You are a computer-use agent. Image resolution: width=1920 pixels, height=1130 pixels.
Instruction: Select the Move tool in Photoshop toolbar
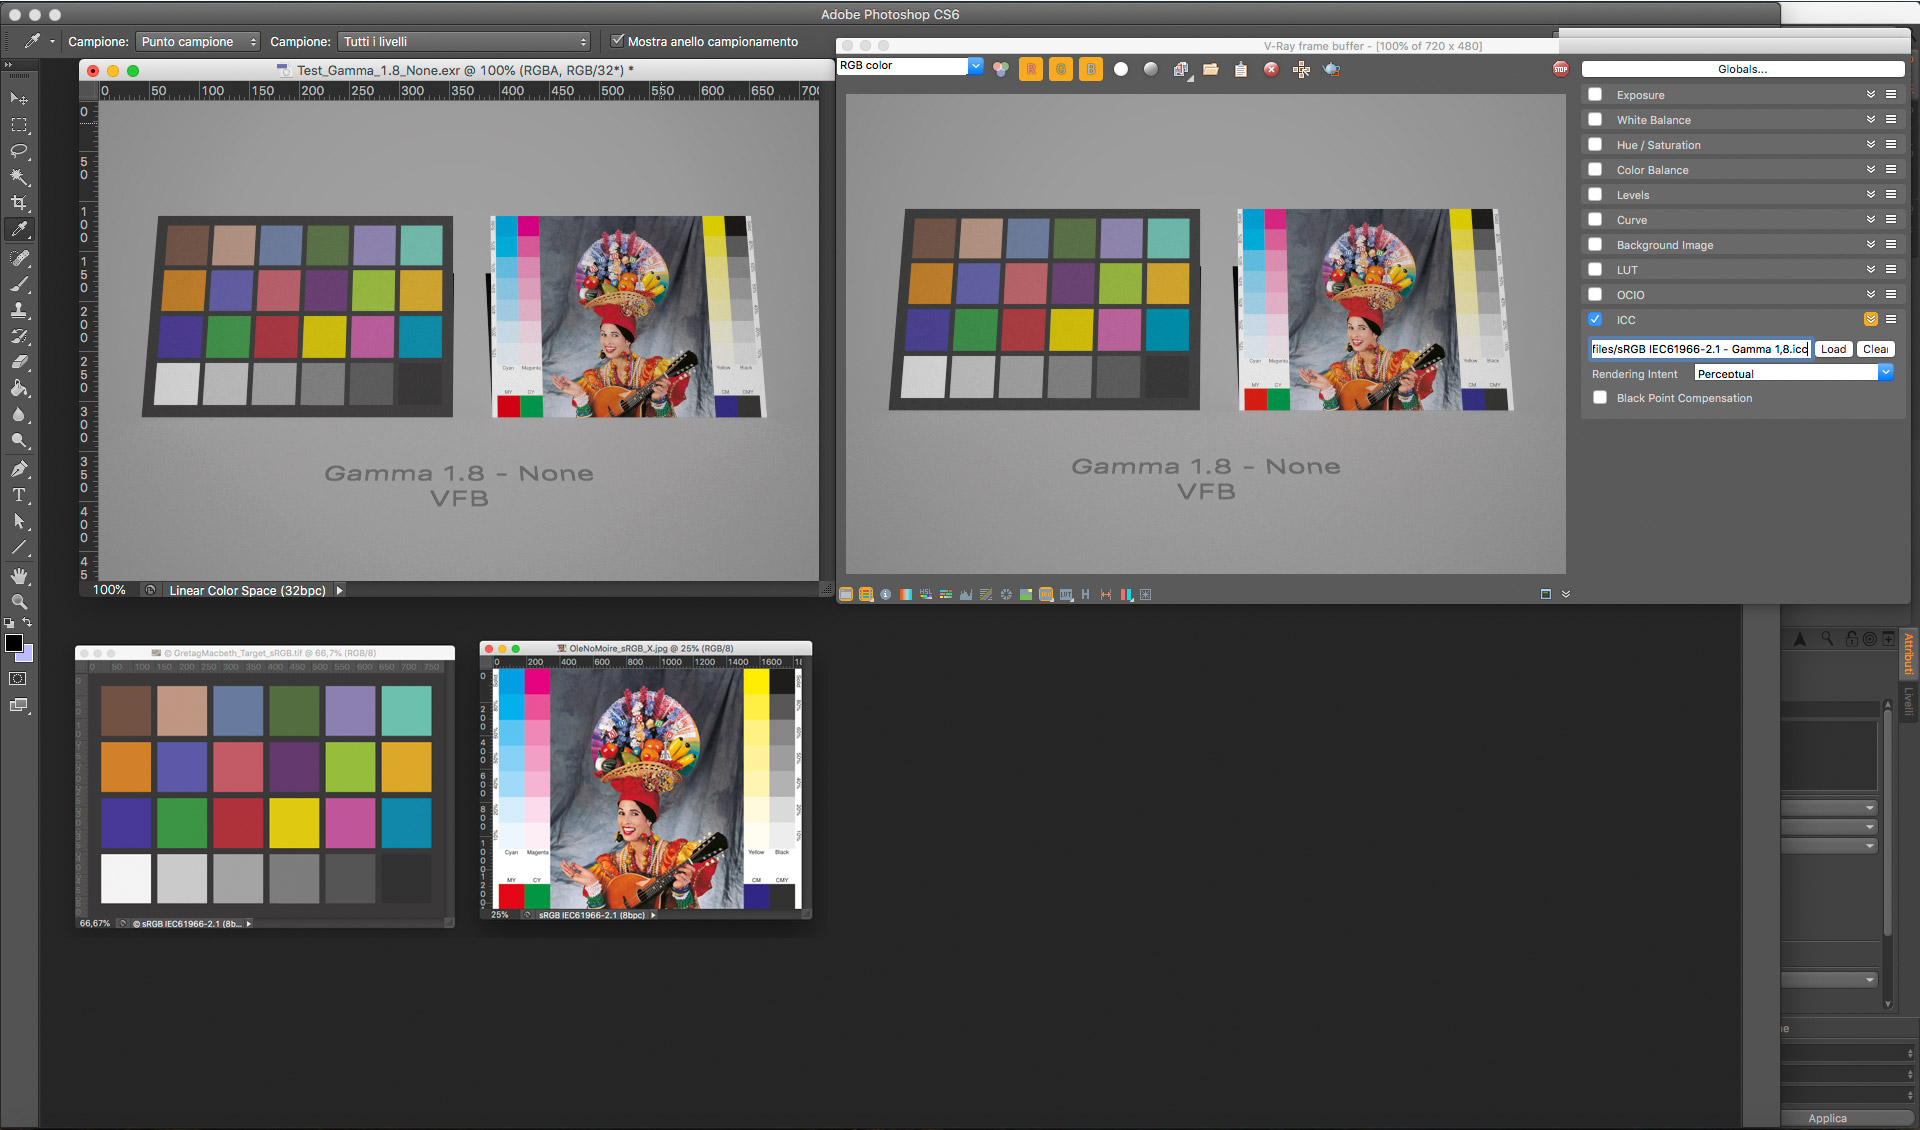click(x=19, y=98)
